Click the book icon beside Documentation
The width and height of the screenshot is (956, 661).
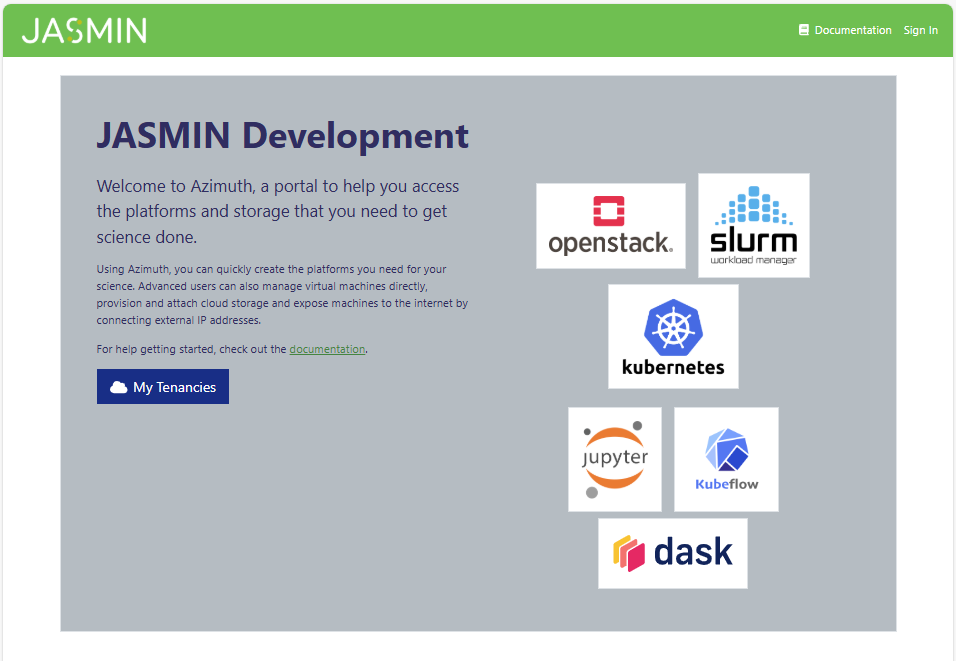pos(803,30)
